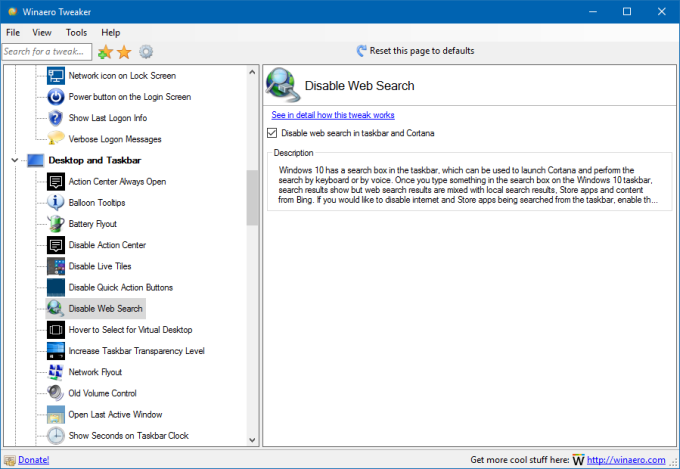
Task: Click the Desktop and Taskbar monitor icon
Action: tap(36, 161)
